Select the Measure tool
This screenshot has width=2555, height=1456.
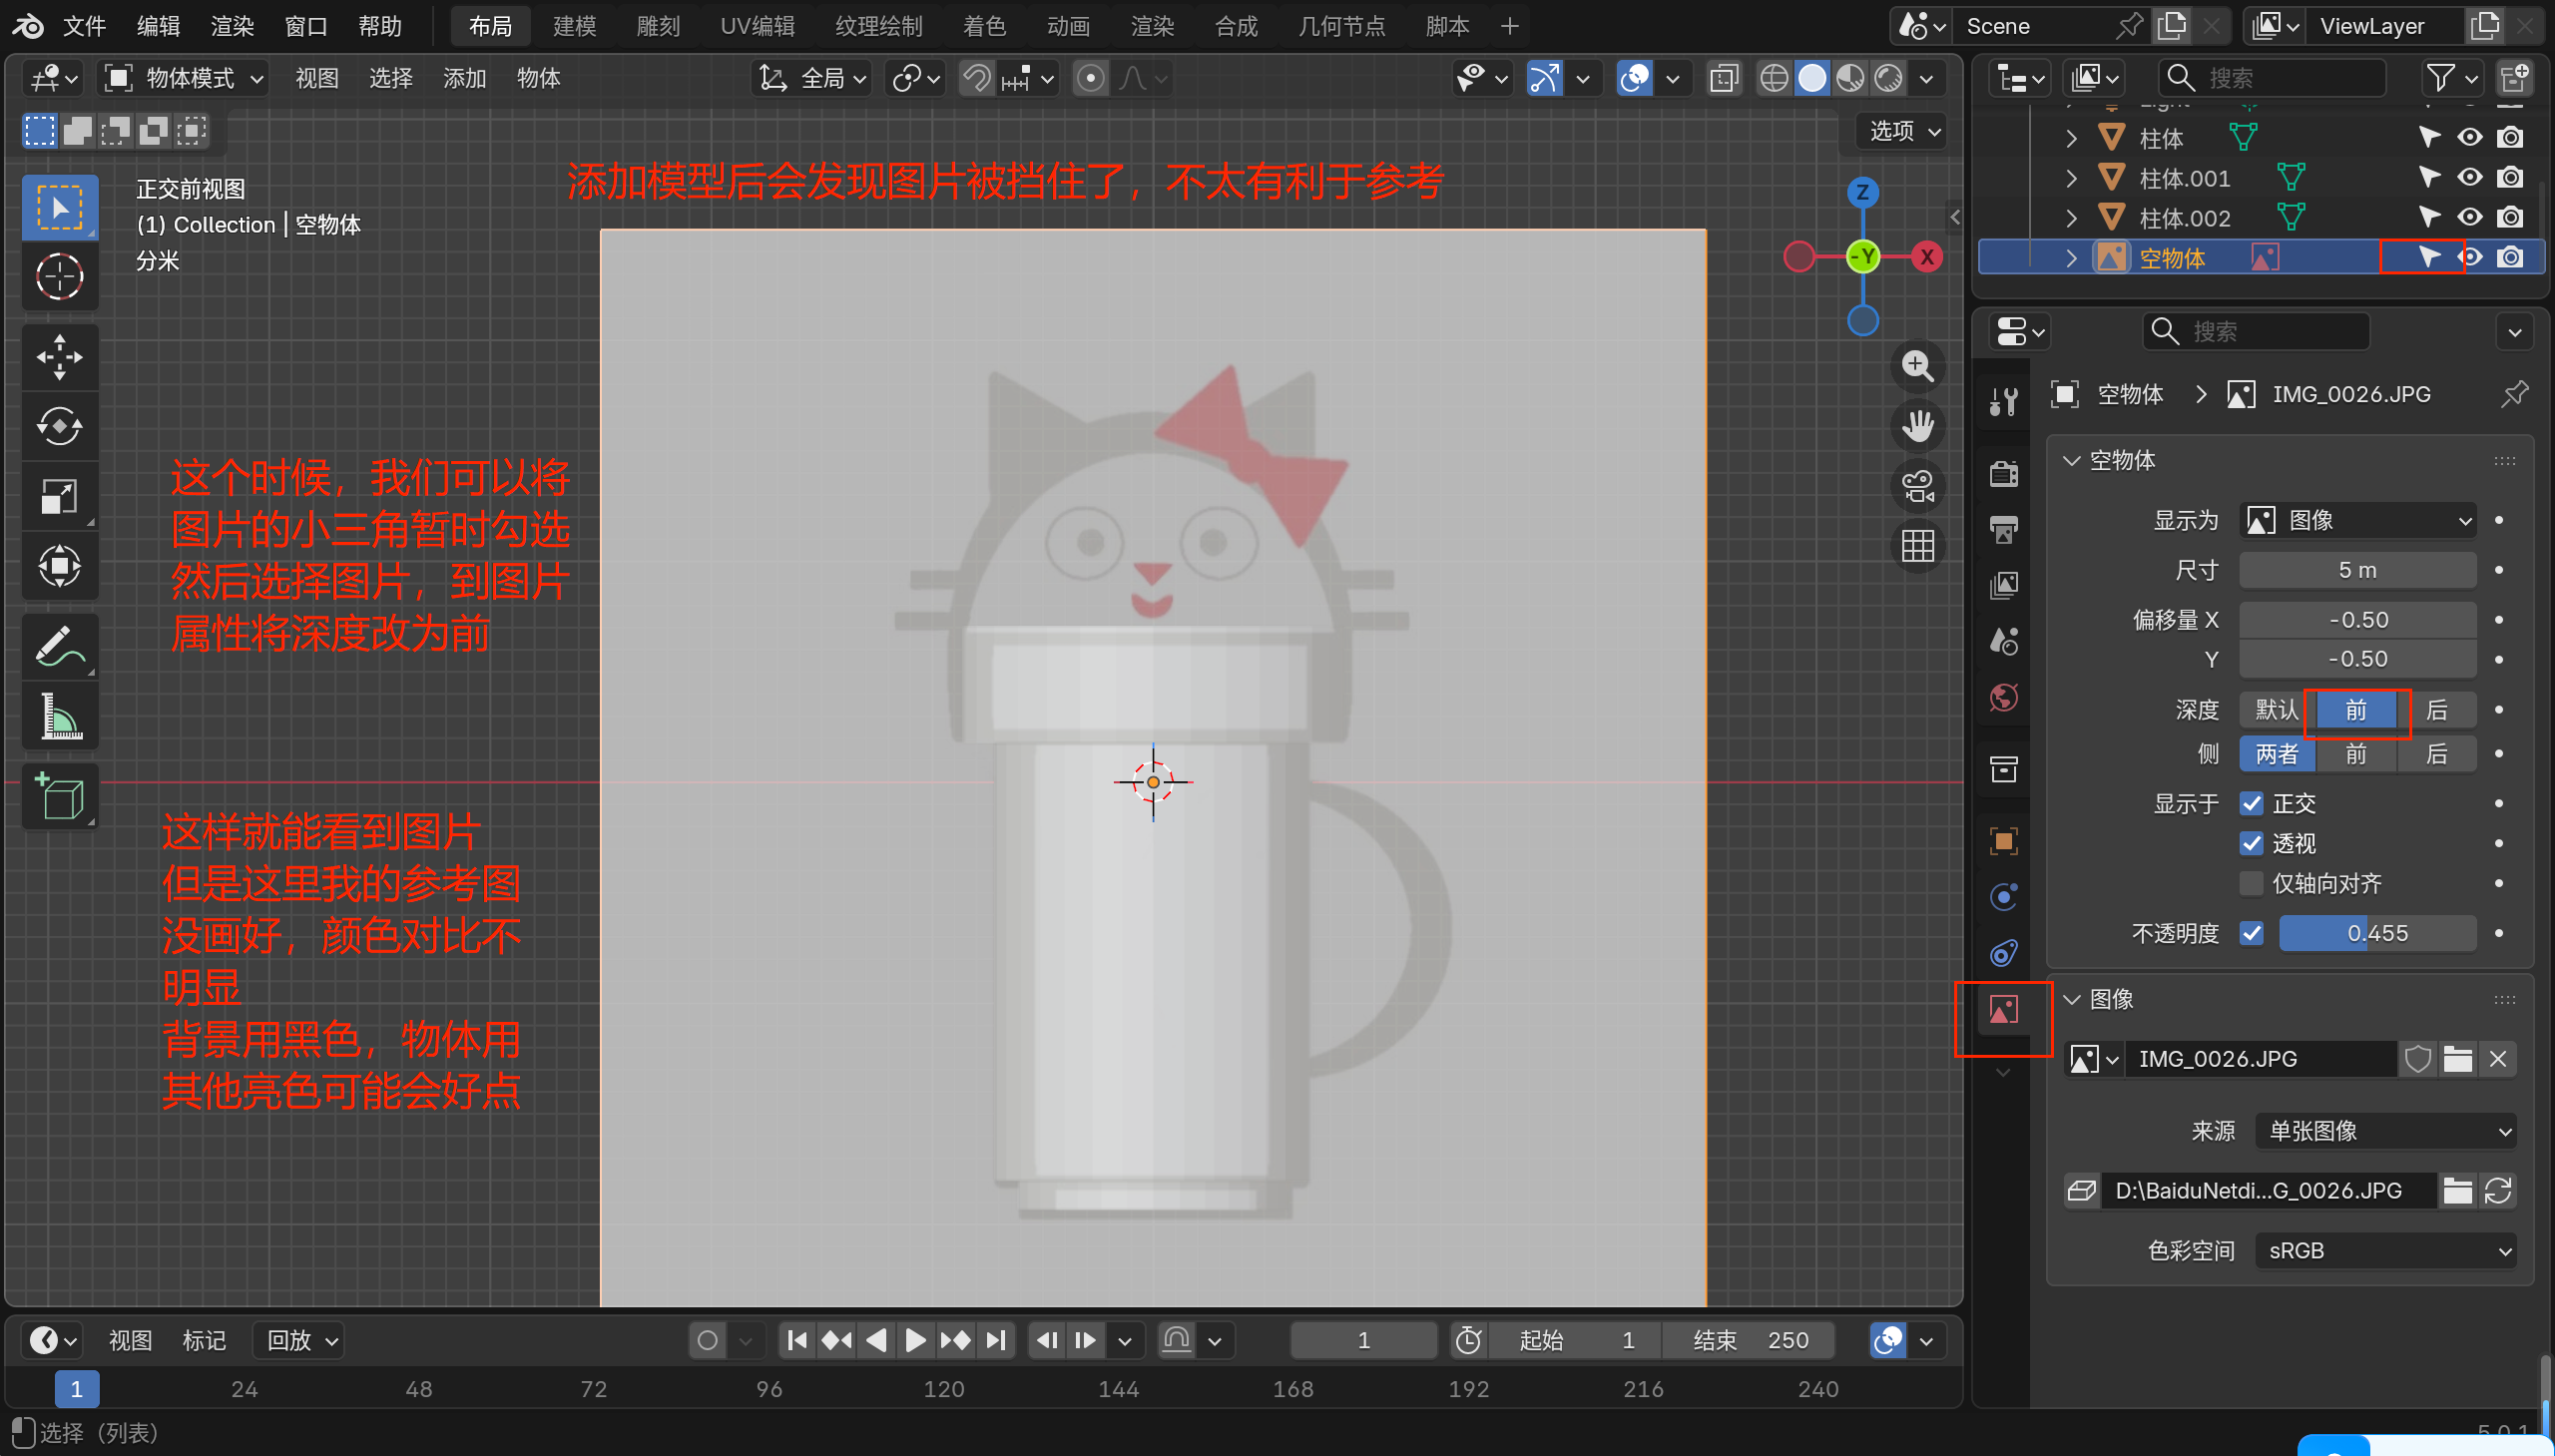pos(59,717)
